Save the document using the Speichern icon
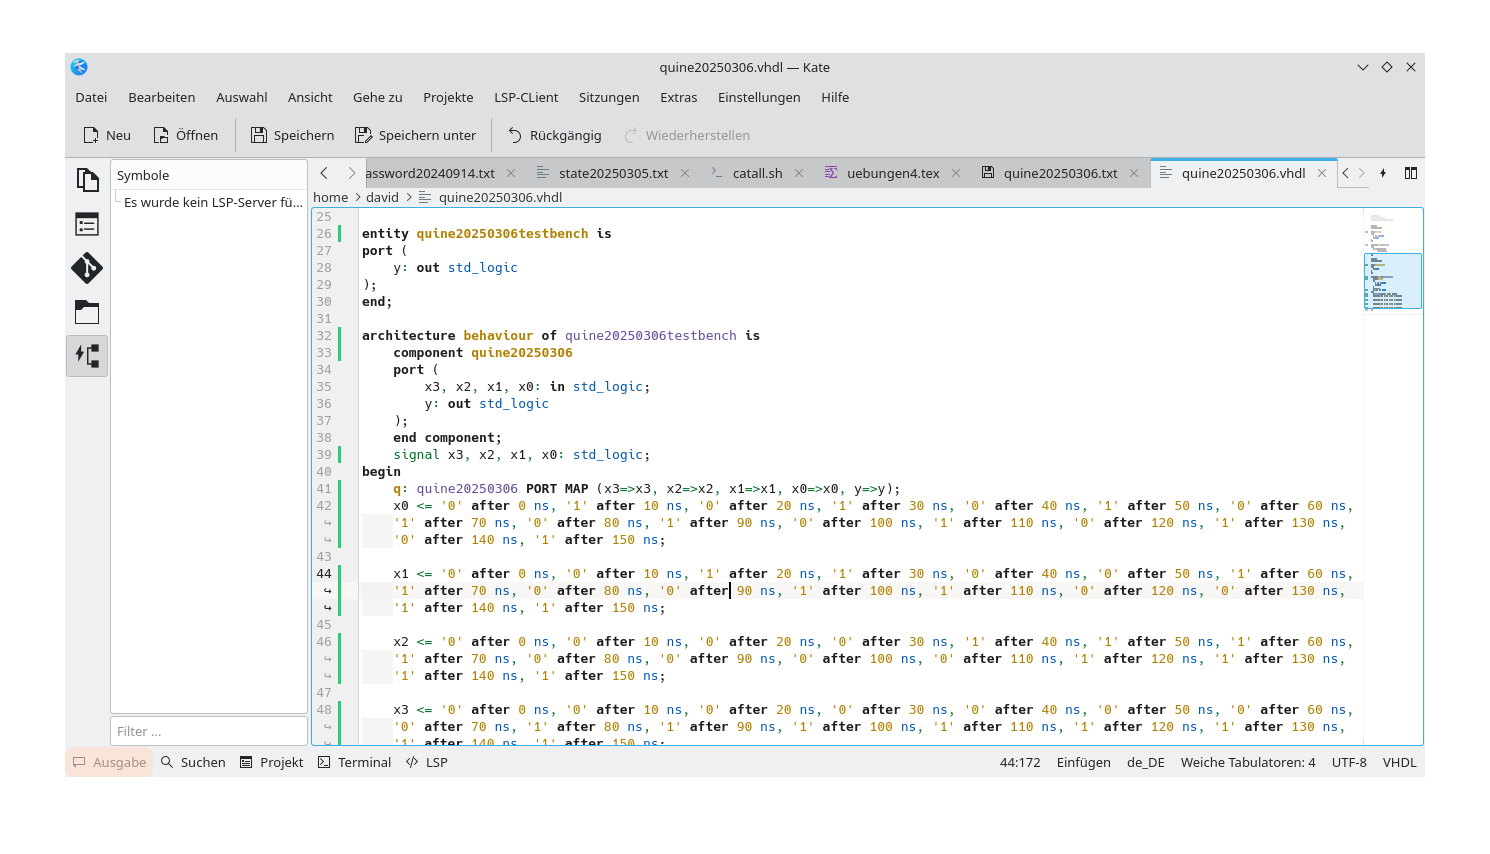Image resolution: width=1490 pixels, height=854 pixels. [x=291, y=134]
